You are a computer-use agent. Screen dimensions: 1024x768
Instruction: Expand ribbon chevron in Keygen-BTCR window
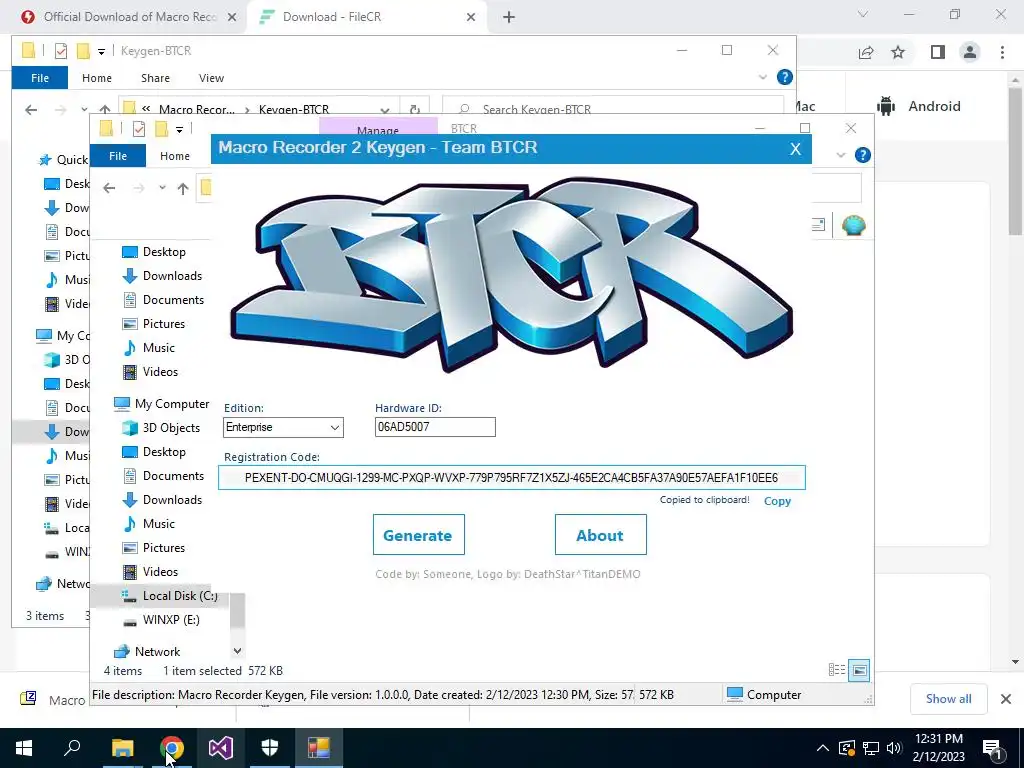click(762, 77)
